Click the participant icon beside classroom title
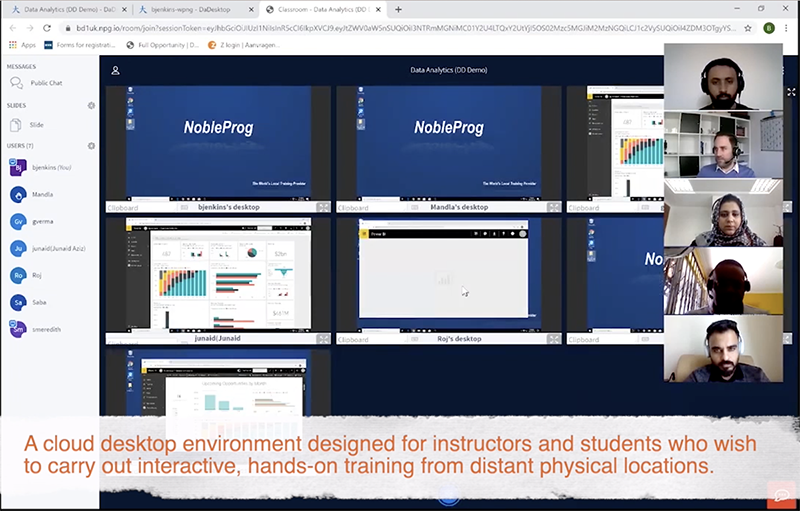The height and width of the screenshot is (511, 800). (x=115, y=70)
